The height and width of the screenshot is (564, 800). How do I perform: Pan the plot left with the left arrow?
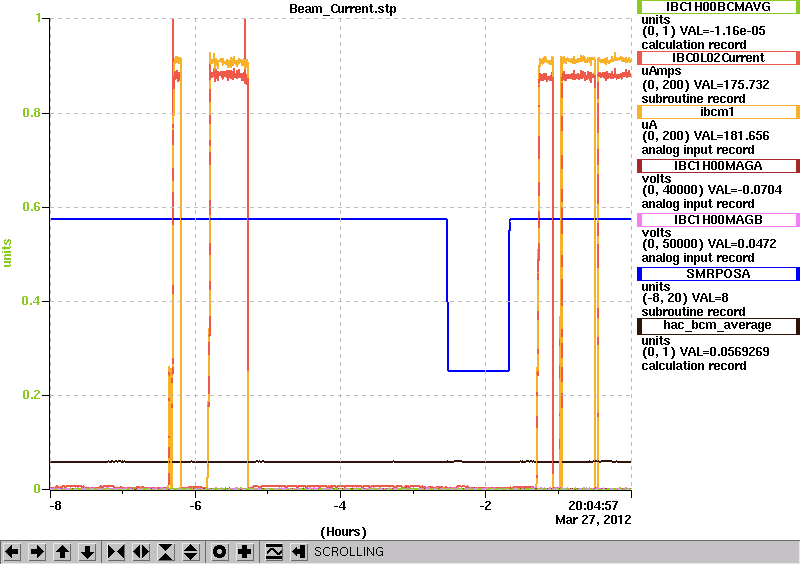pyautogui.click(x=12, y=552)
